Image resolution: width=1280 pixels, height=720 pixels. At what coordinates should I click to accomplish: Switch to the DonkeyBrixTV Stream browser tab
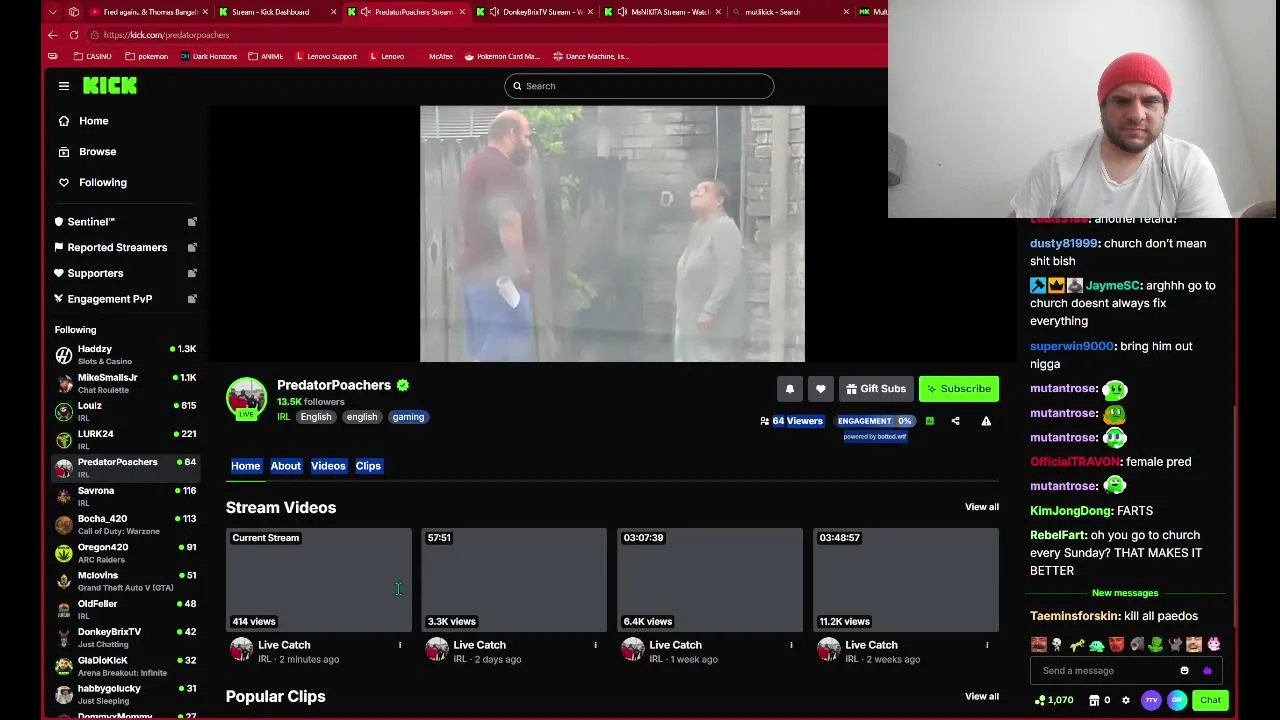pyautogui.click(x=537, y=12)
